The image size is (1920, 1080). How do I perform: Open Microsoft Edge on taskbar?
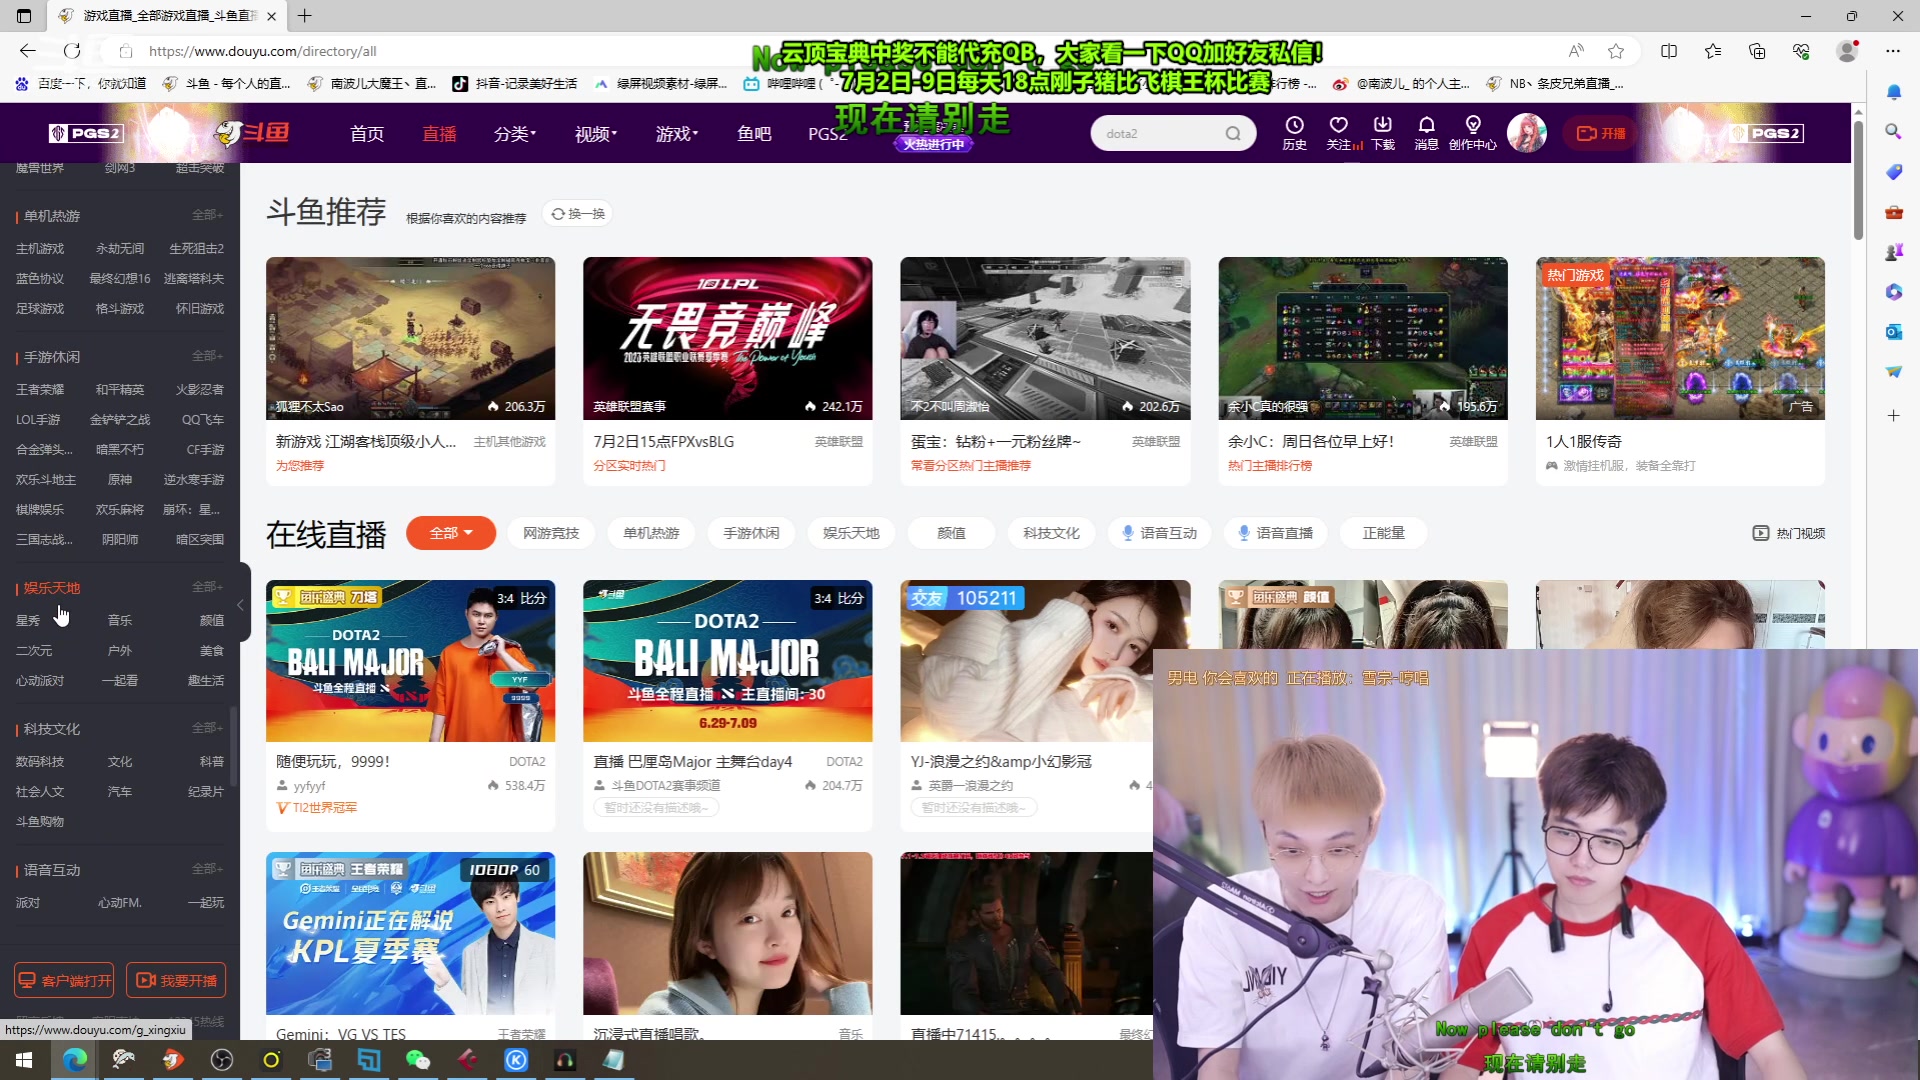click(x=75, y=1060)
